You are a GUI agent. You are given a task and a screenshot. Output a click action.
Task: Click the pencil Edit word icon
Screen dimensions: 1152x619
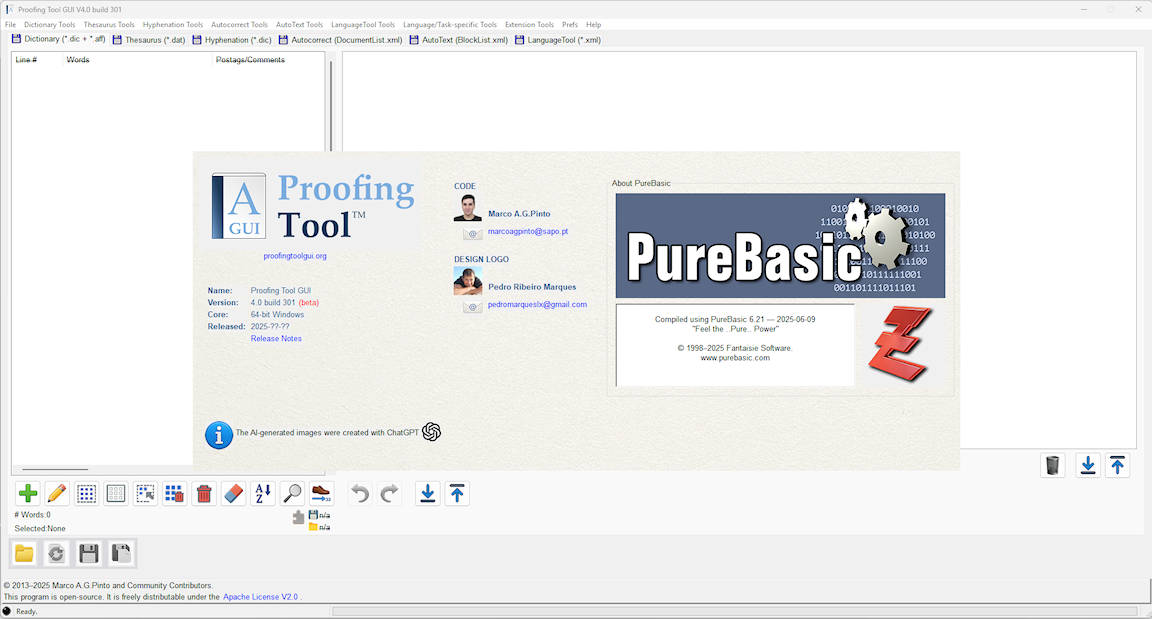(57, 493)
